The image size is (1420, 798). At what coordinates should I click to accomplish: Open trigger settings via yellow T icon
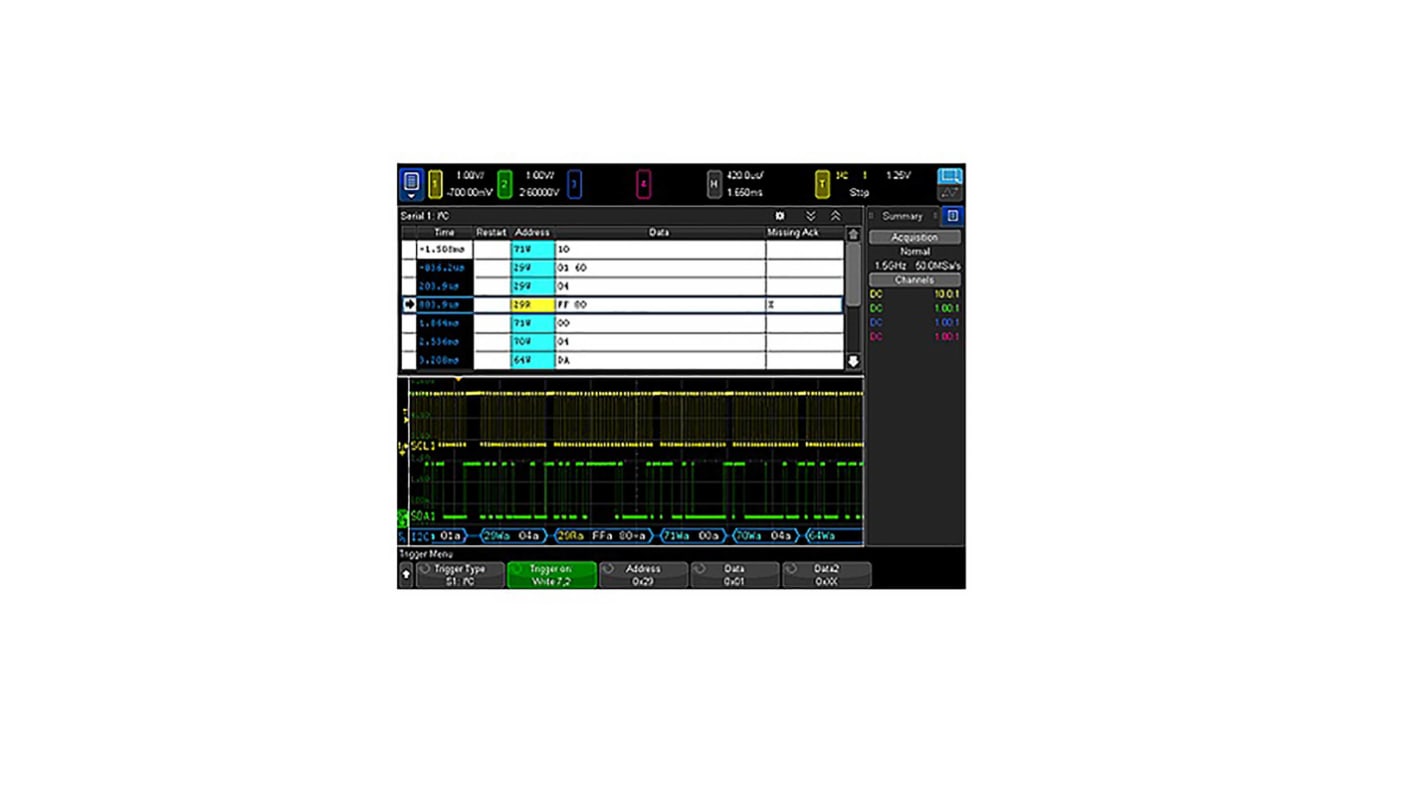click(821, 183)
